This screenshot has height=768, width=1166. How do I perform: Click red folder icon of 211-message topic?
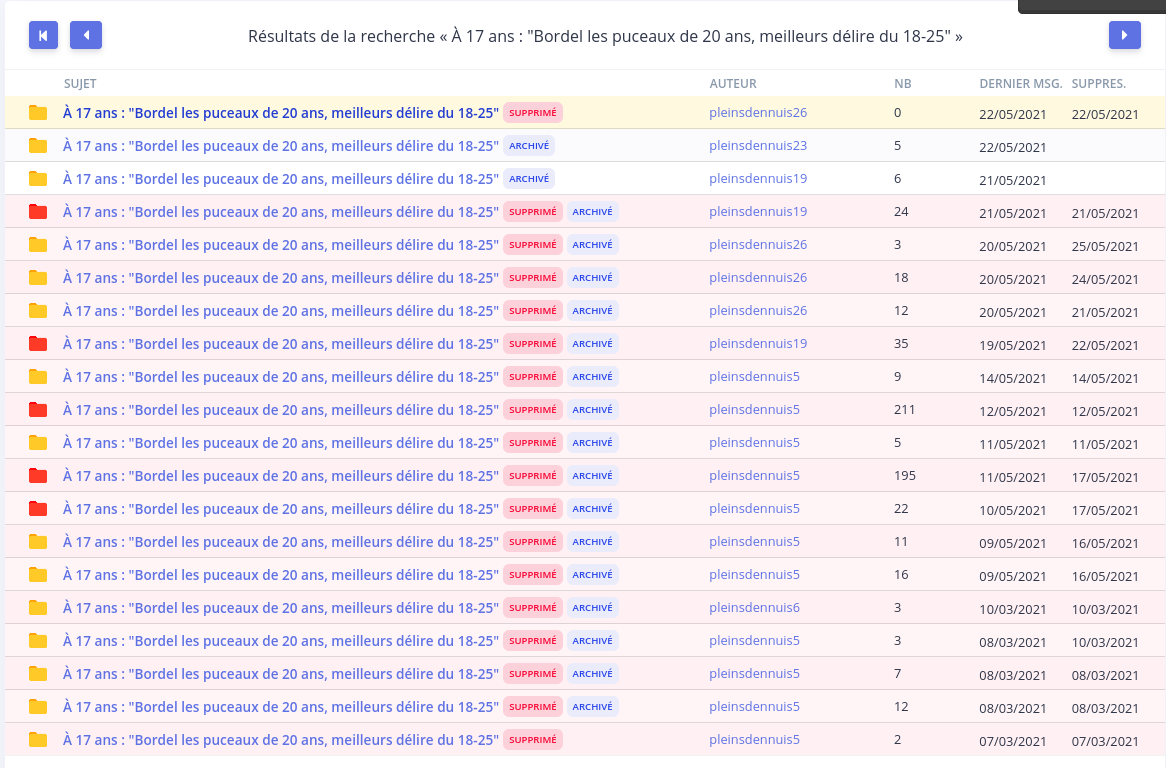coord(38,410)
